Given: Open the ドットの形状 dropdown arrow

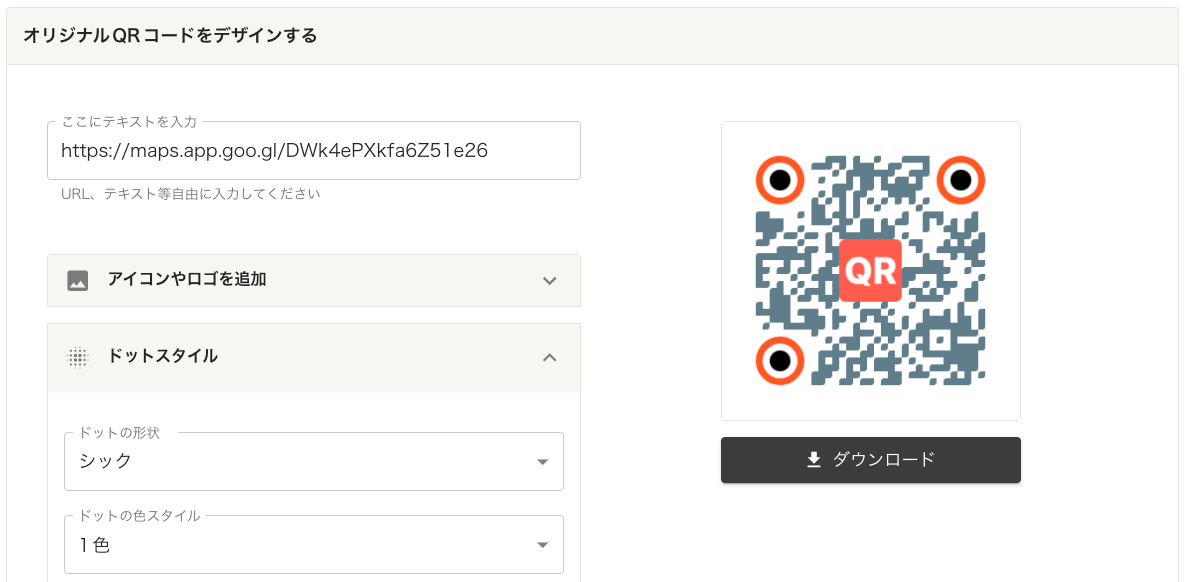Looking at the screenshot, I should pyautogui.click(x=542, y=462).
